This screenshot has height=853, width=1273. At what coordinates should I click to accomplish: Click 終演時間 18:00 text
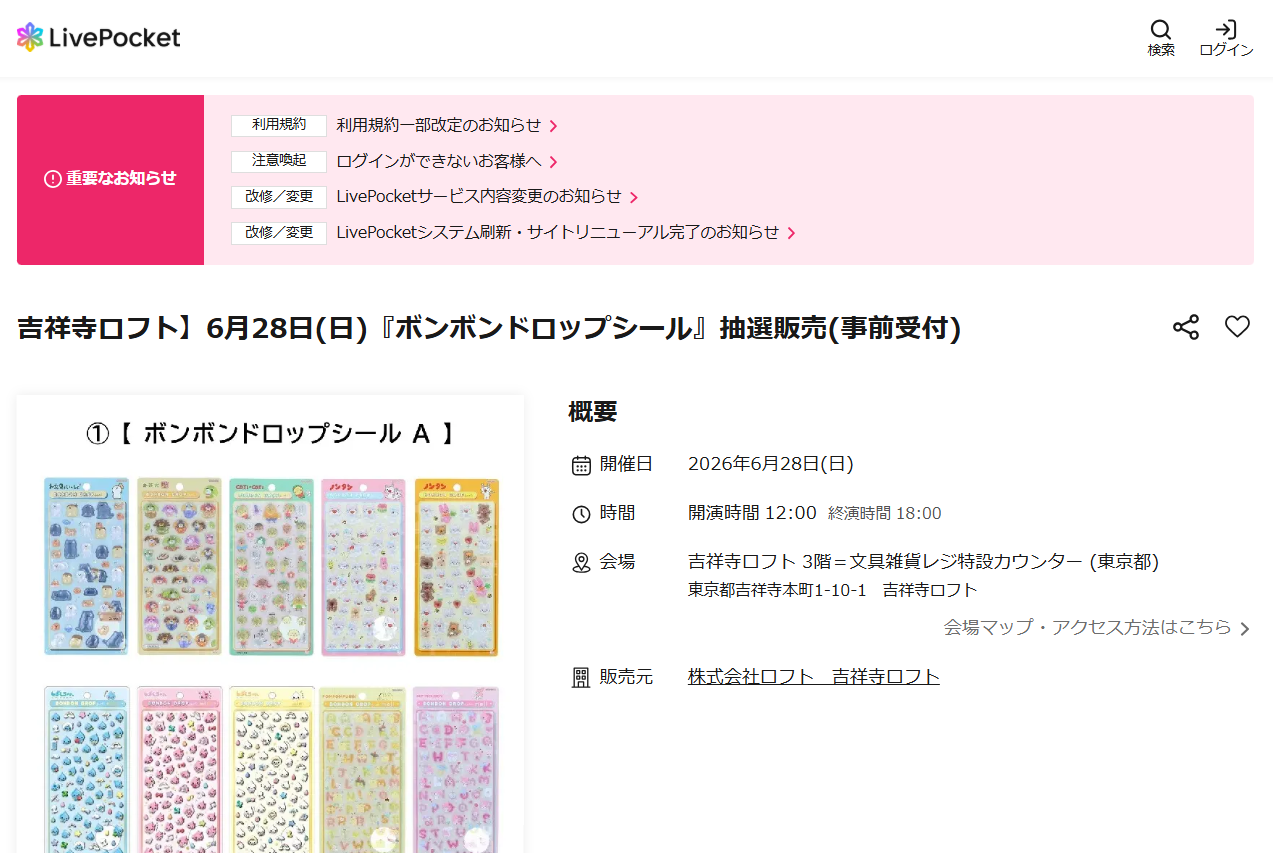click(x=885, y=514)
